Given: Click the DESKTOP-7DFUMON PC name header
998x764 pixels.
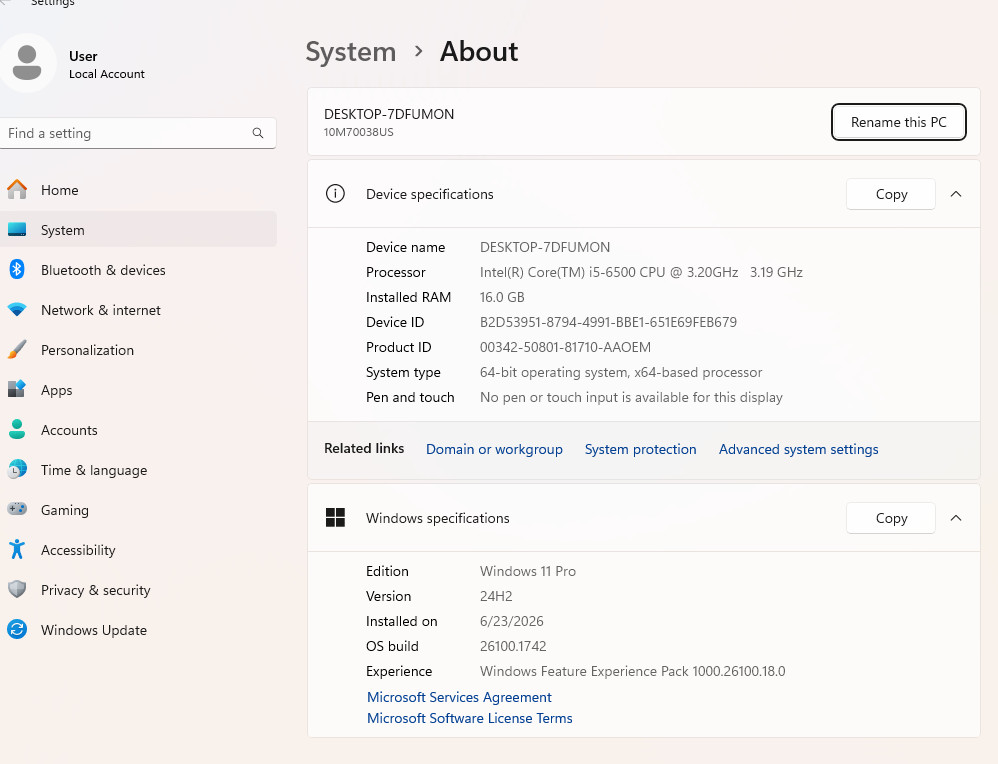Looking at the screenshot, I should pyautogui.click(x=389, y=115).
